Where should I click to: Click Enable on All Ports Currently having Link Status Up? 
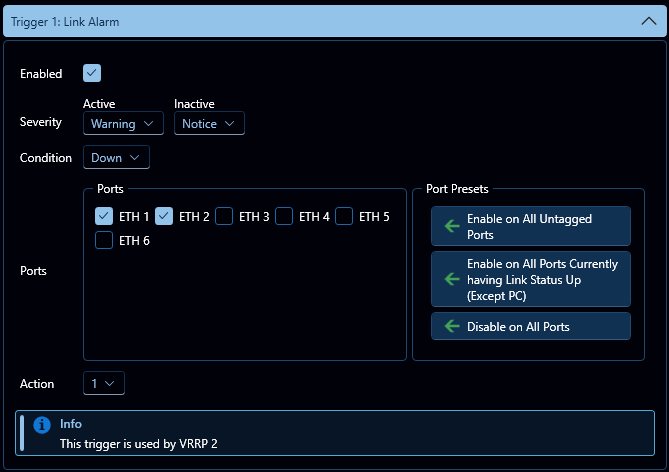(531, 279)
